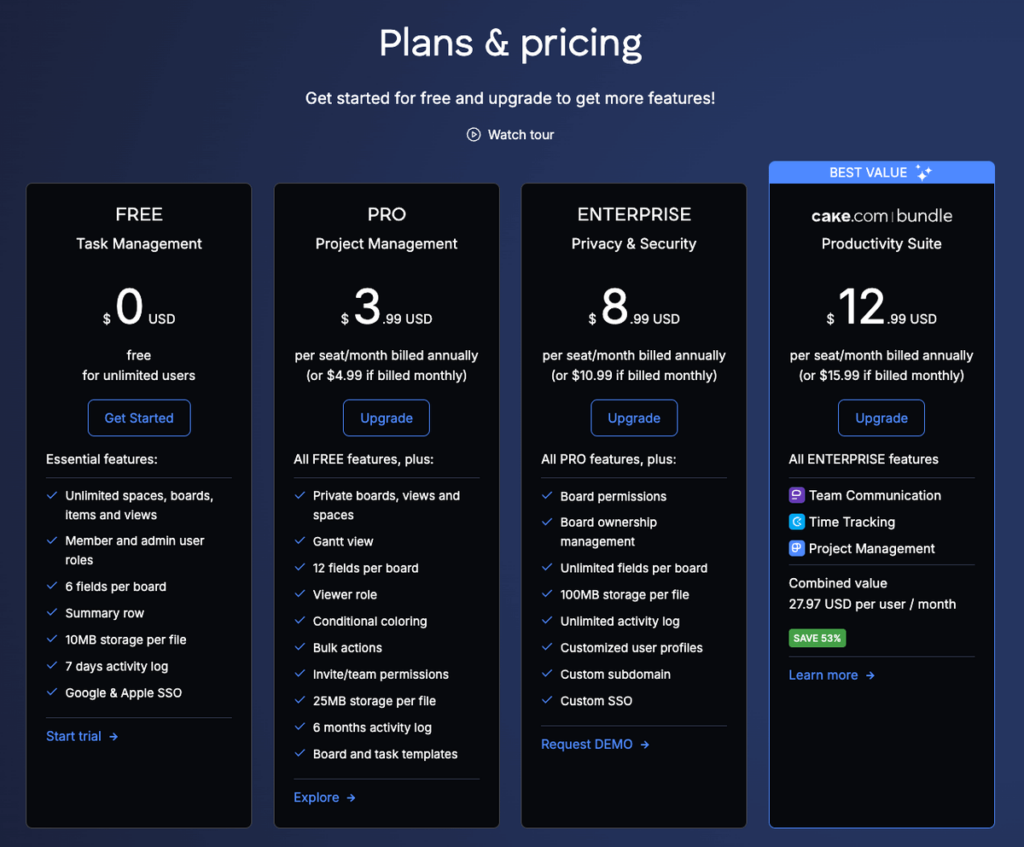The image size is (1024, 847).
Task: Click Upgrade on the ENTERPRISE plan
Action: [x=634, y=418]
